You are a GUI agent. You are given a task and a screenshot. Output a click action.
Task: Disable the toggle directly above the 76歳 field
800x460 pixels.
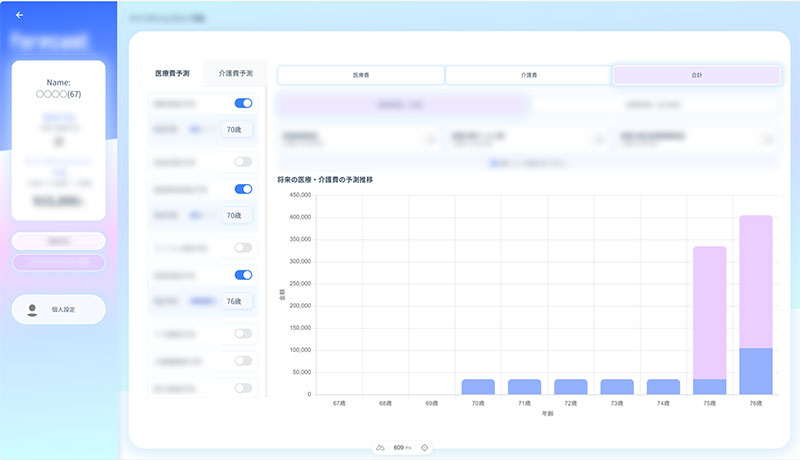coord(243,275)
